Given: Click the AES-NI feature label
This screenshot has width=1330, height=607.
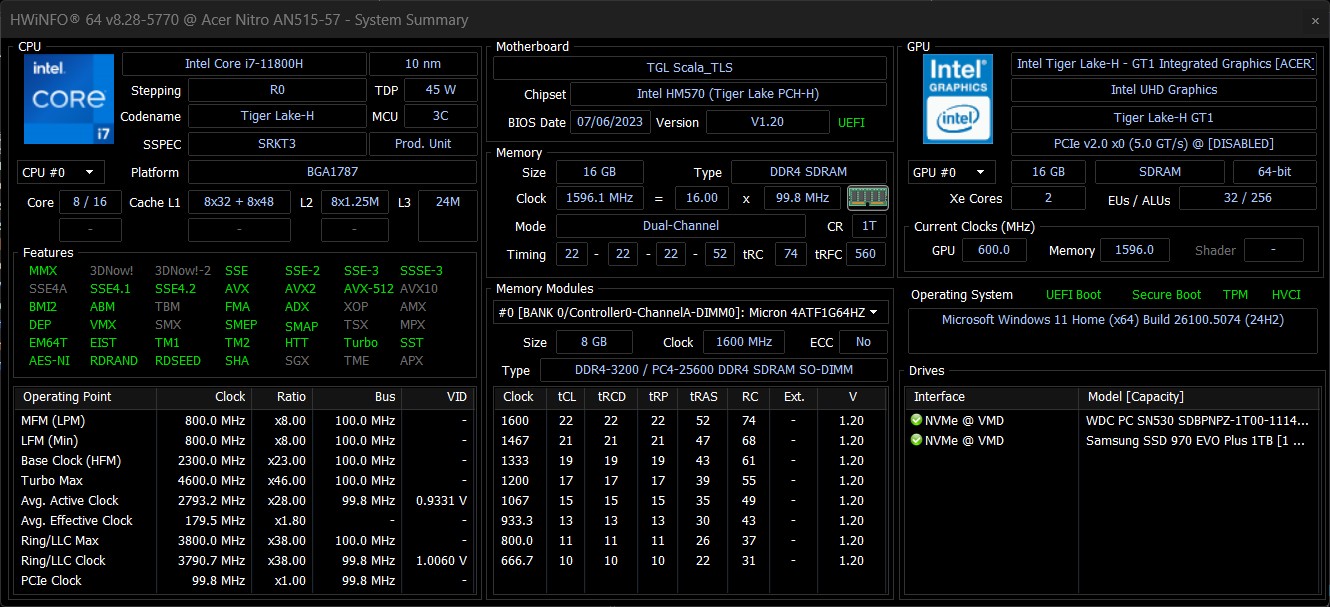Looking at the screenshot, I should (x=50, y=361).
